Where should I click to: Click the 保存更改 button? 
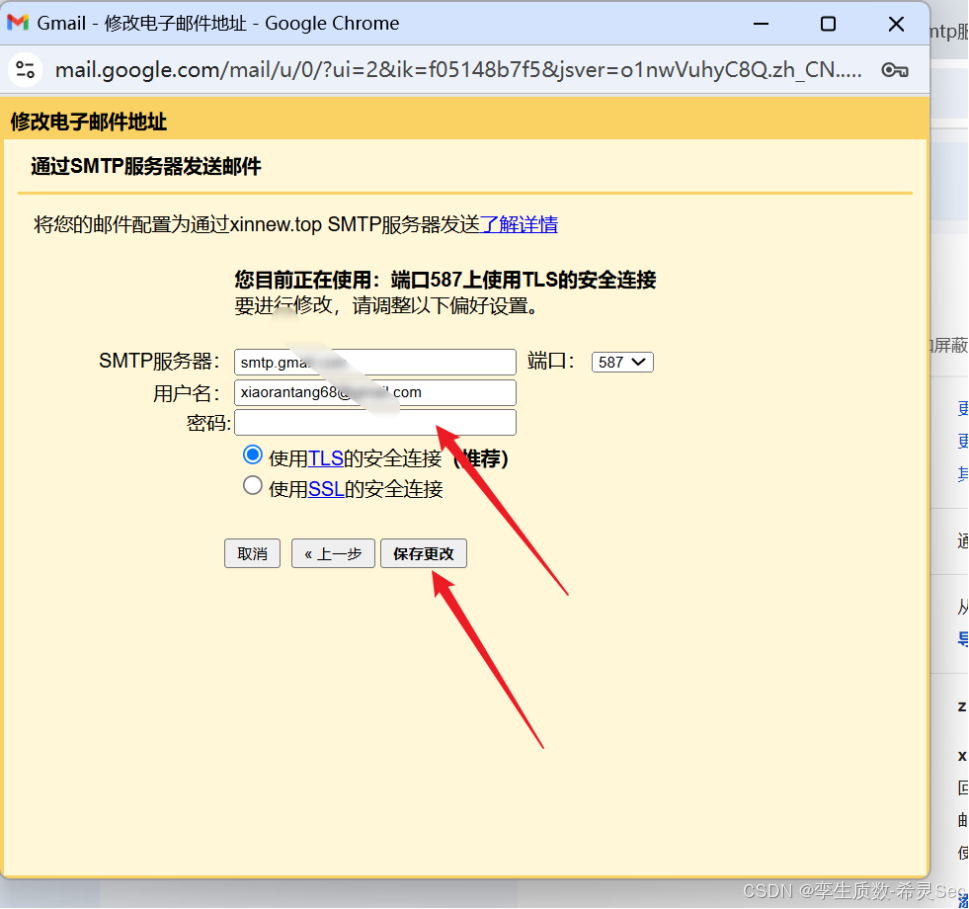[x=423, y=553]
